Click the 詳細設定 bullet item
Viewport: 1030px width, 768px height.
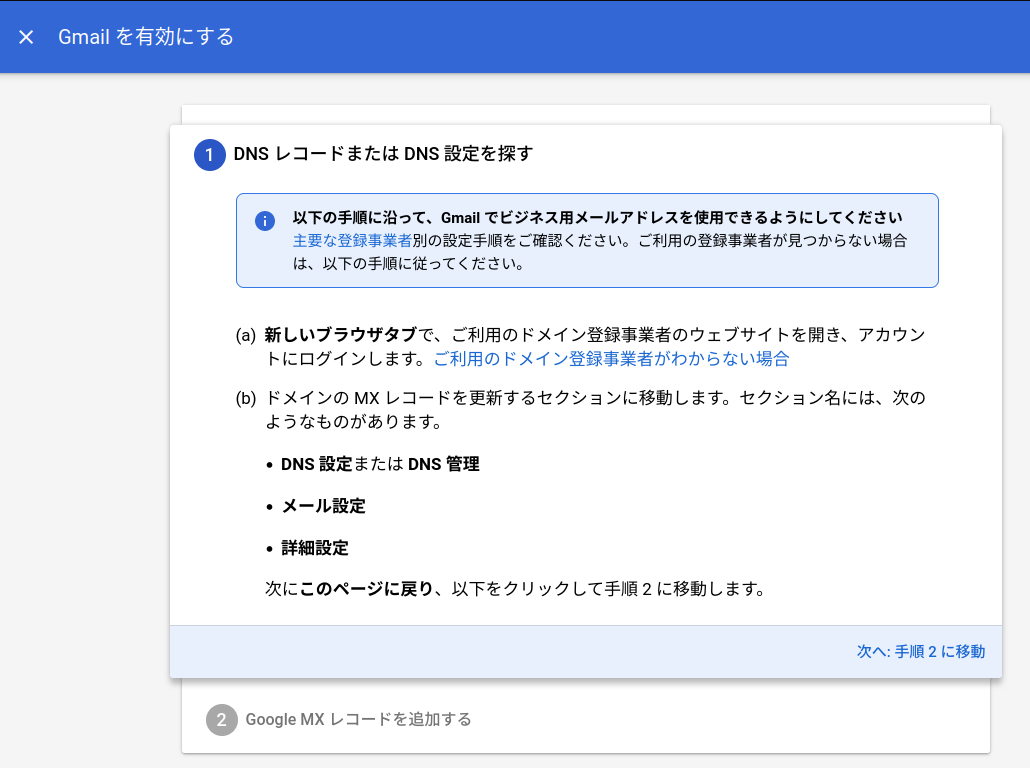[314, 548]
